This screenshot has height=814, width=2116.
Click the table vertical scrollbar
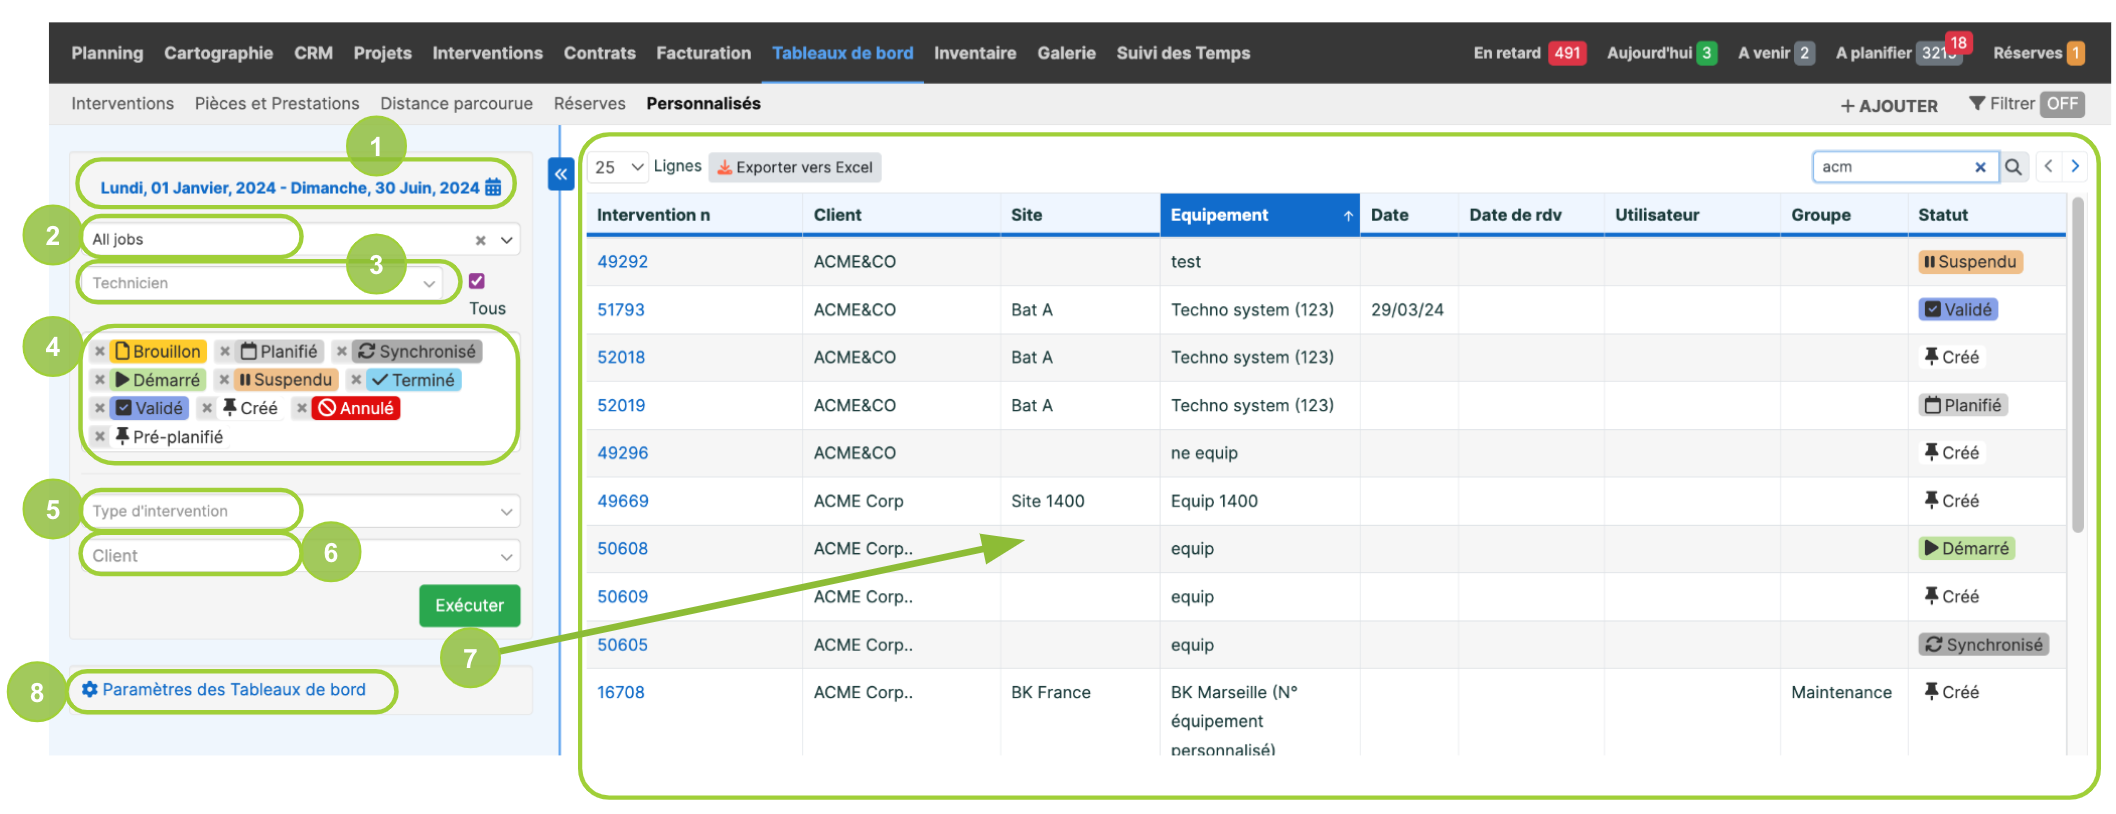2077,365
